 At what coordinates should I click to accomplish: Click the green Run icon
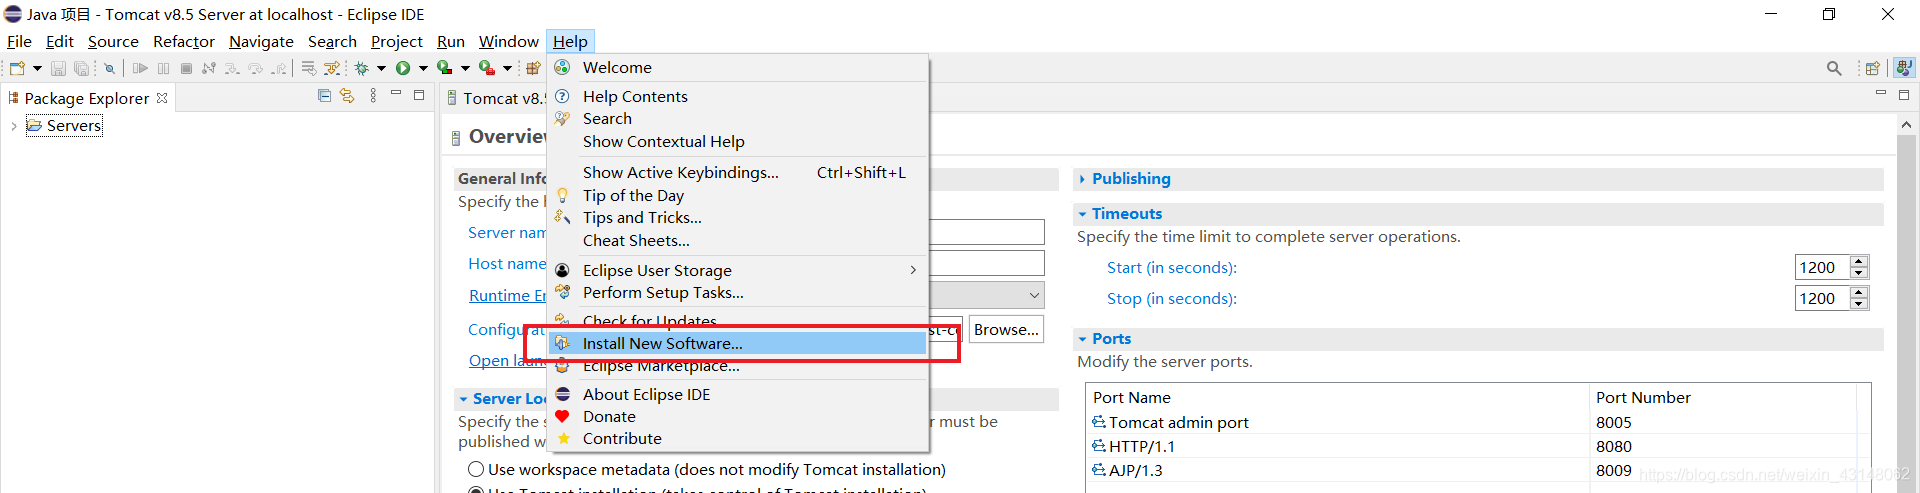(x=403, y=68)
